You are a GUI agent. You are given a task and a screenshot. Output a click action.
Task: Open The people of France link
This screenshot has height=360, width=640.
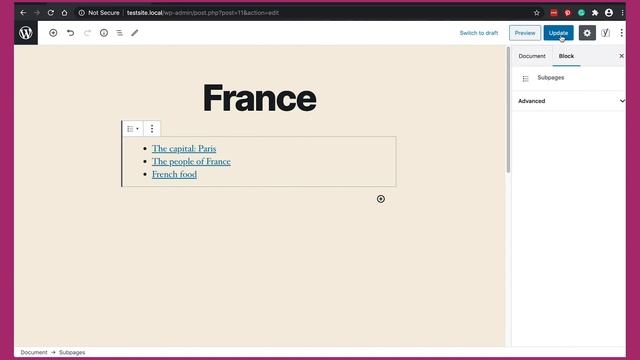191,162
